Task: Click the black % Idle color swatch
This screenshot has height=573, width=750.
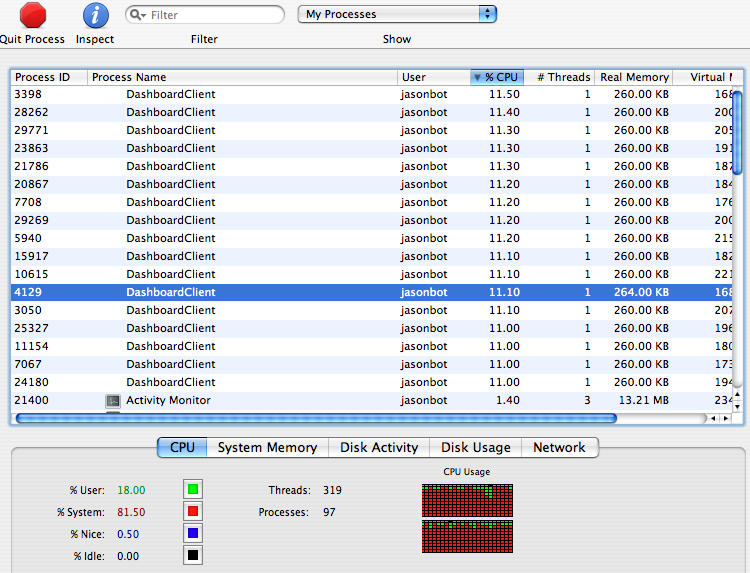Action: coord(193,555)
